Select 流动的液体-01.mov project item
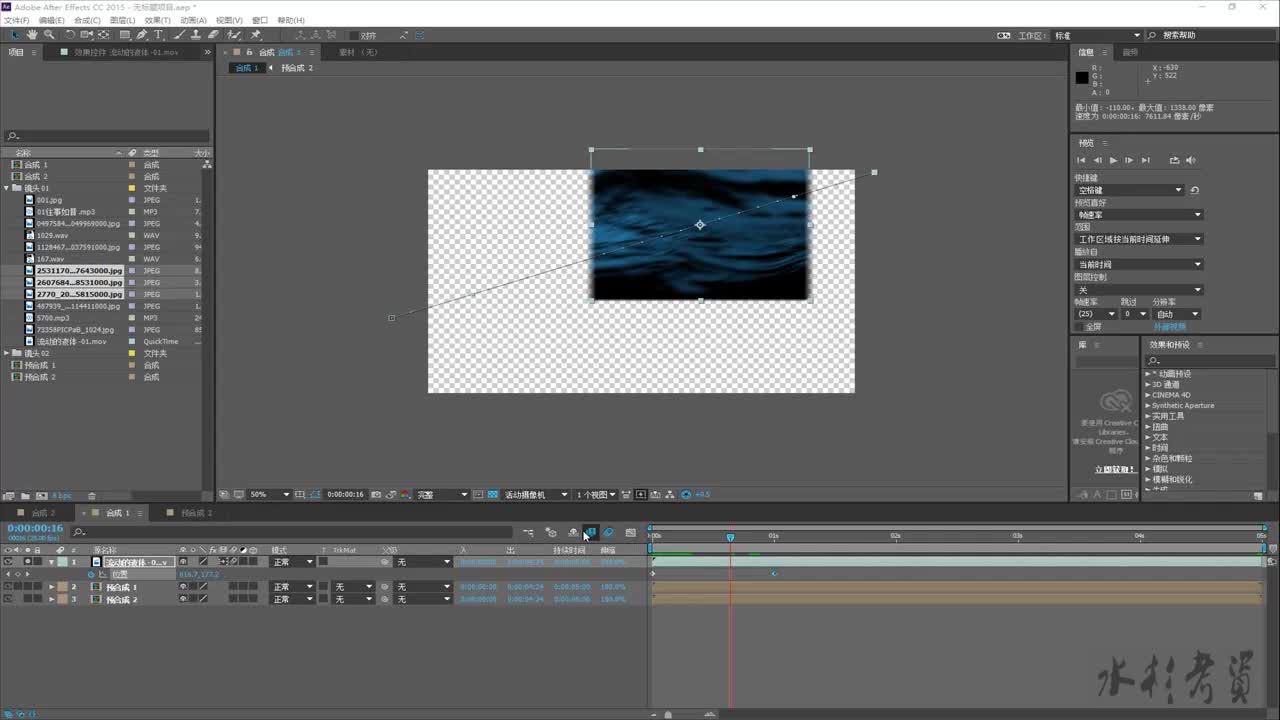Screen dimensions: 1280x720 tap(71, 341)
